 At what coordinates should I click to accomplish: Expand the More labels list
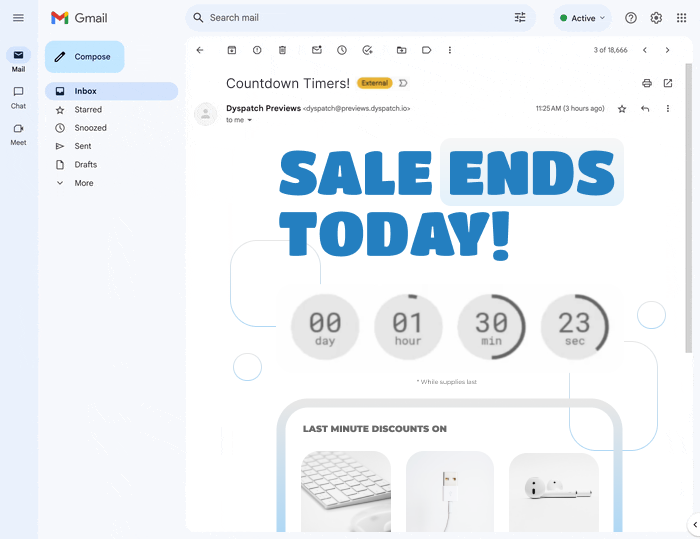coord(111,183)
